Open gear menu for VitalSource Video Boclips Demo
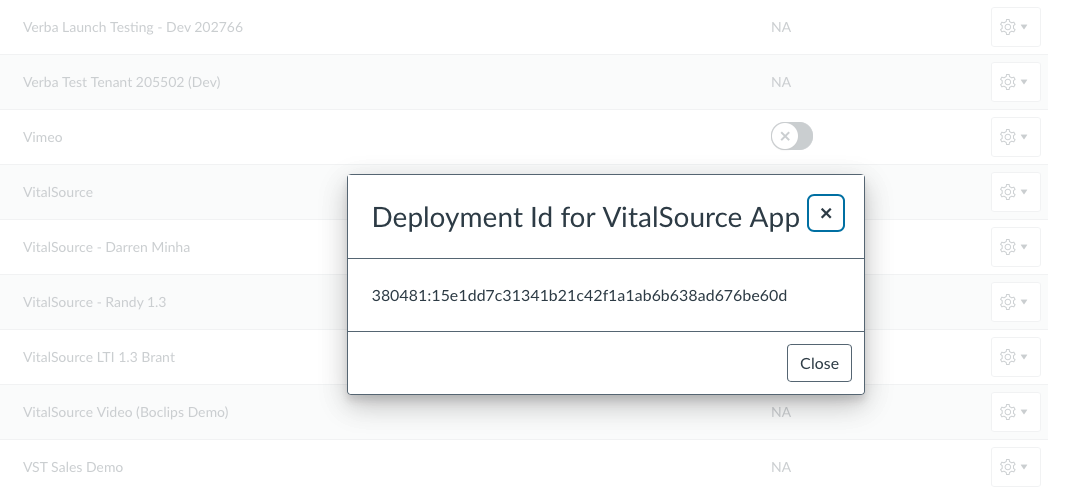Viewport: 1074px width, 490px height. [x=1015, y=412]
